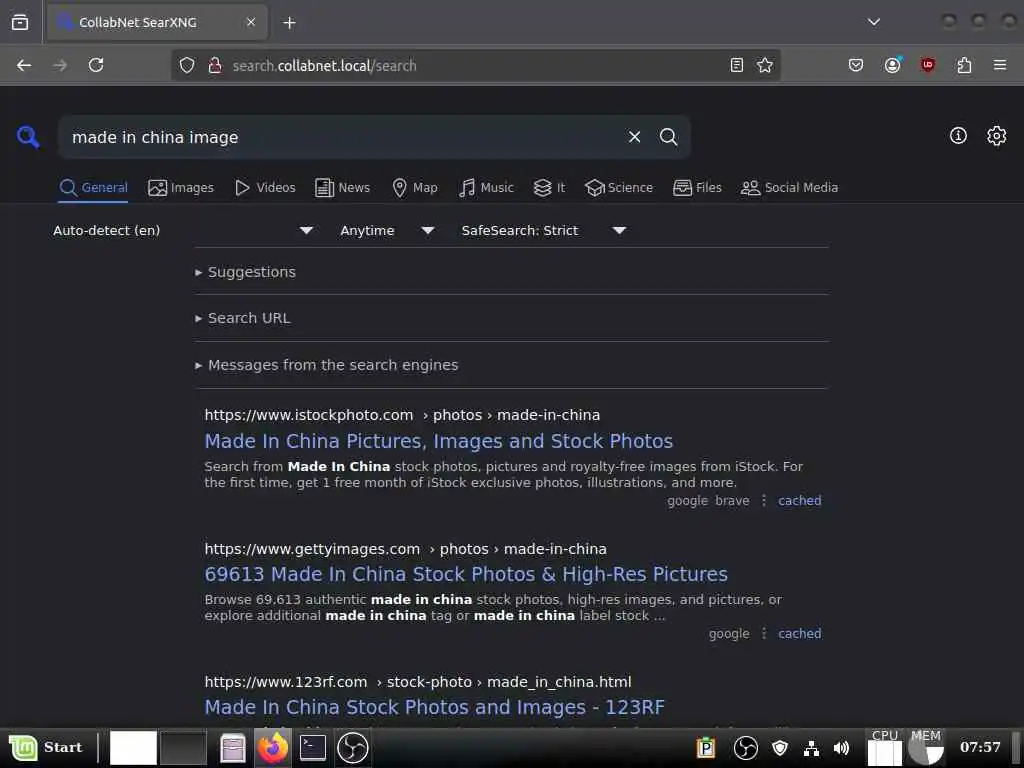Open the network tray icon

811,748
